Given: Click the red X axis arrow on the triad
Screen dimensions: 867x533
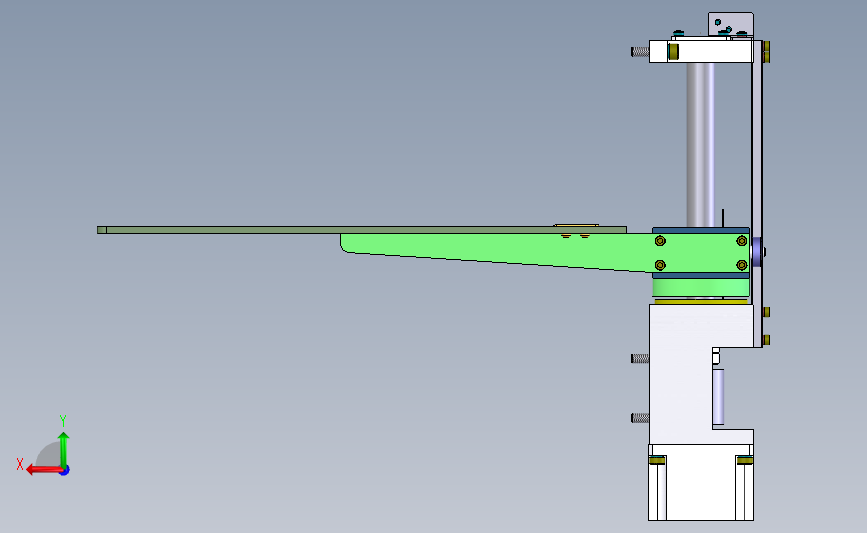Looking at the screenshot, I should 43,470.
